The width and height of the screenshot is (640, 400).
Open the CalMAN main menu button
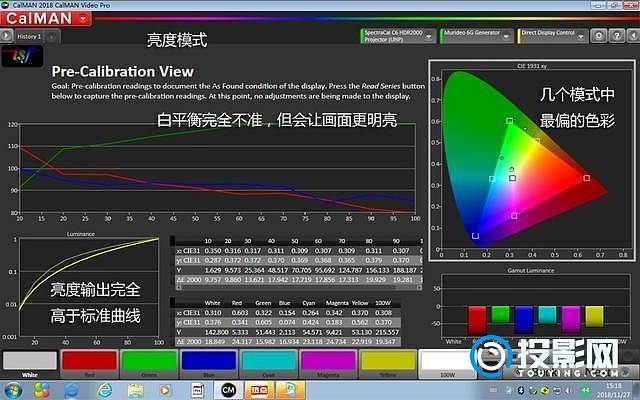[46, 18]
